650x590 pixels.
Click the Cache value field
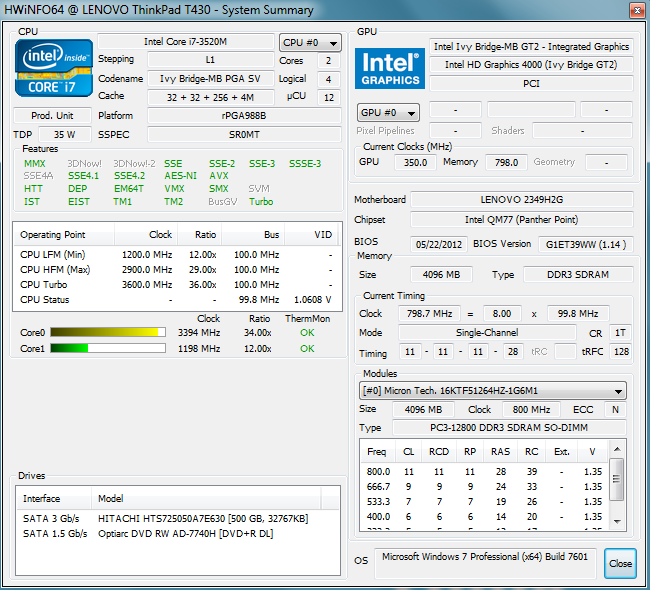tap(211, 97)
